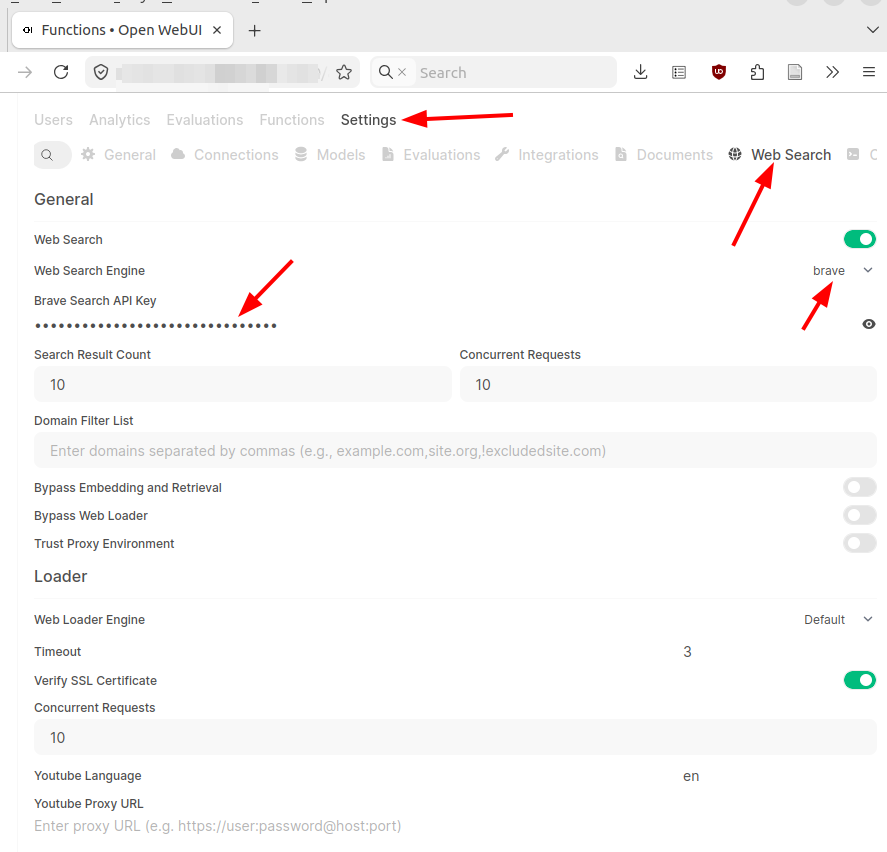Open the hamburger application menu
The height and width of the screenshot is (852, 887).
pos(868,72)
